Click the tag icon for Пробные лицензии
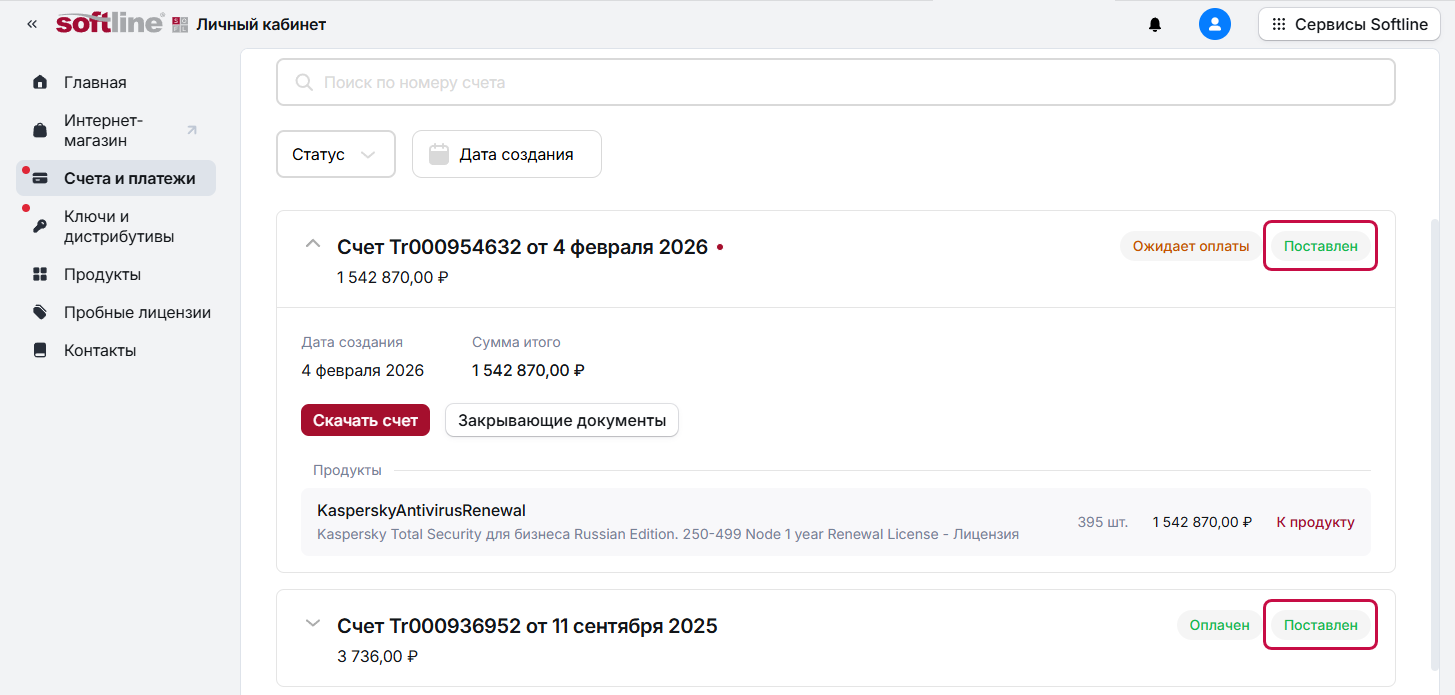Image resolution: width=1455 pixels, height=695 pixels. (40, 312)
